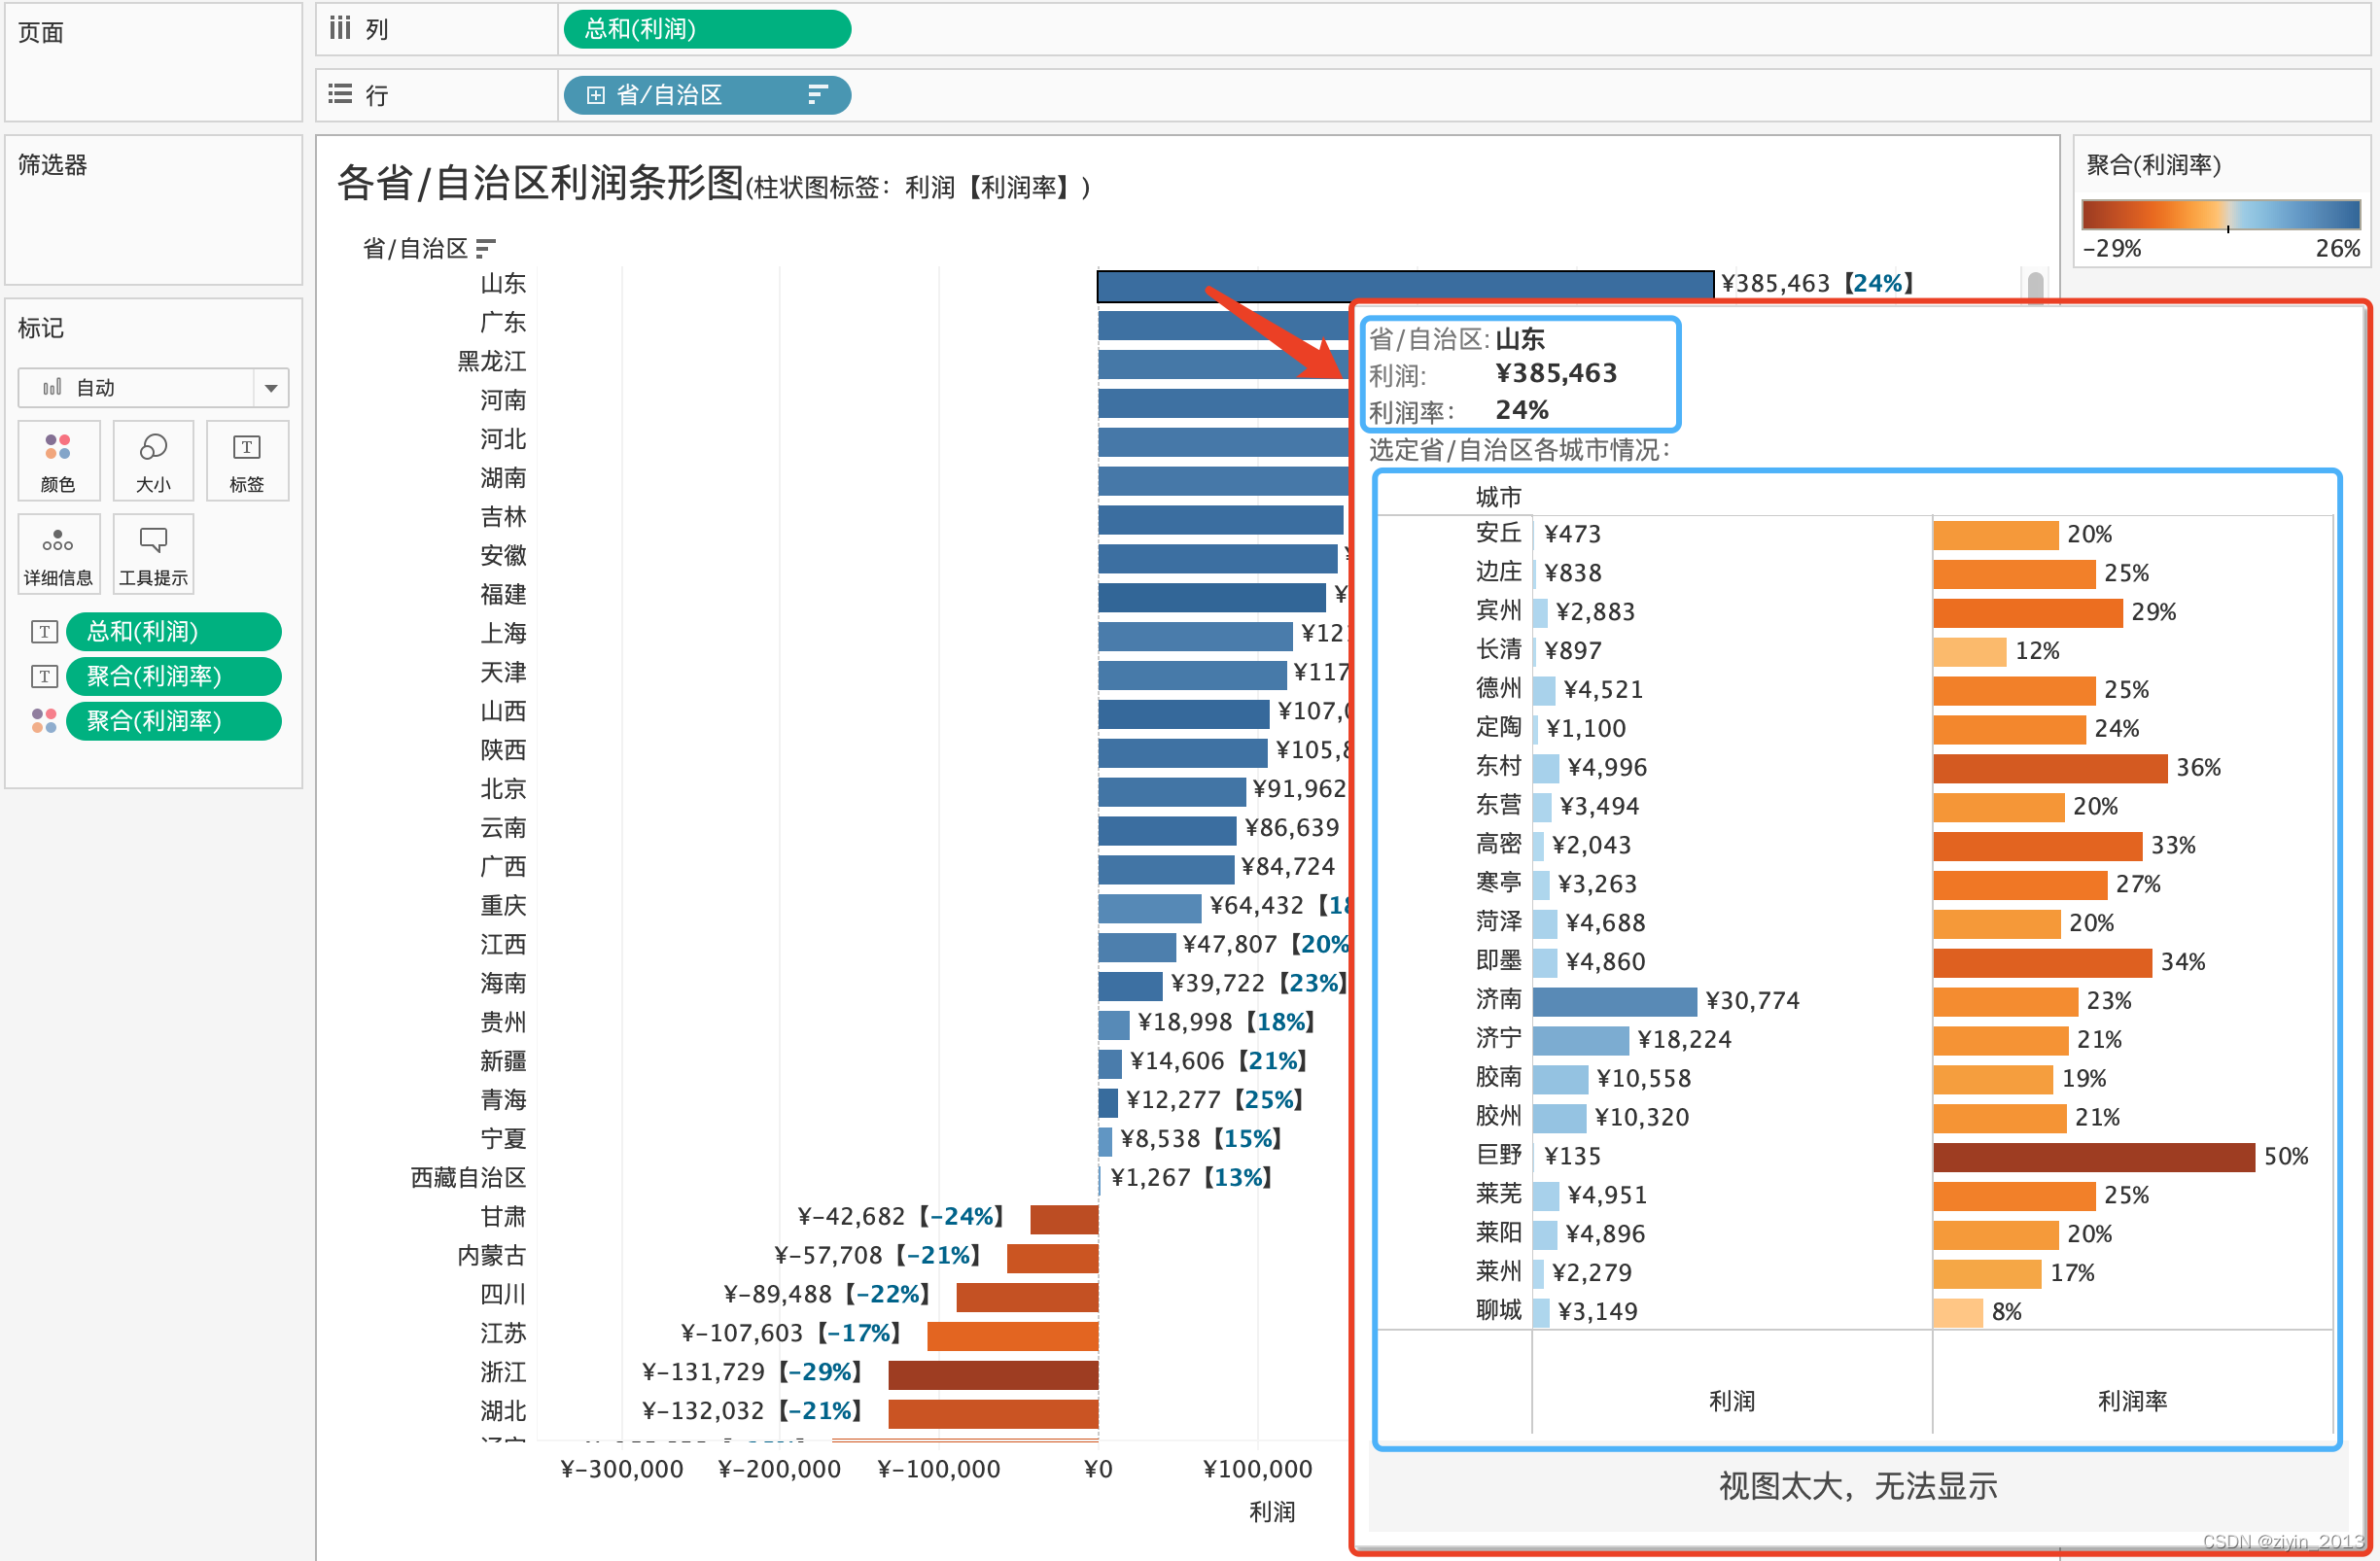This screenshot has width=2380, height=1561.
Task: Click the color 聚合(利润率) pill in marks
Action: pyautogui.click(x=173, y=720)
